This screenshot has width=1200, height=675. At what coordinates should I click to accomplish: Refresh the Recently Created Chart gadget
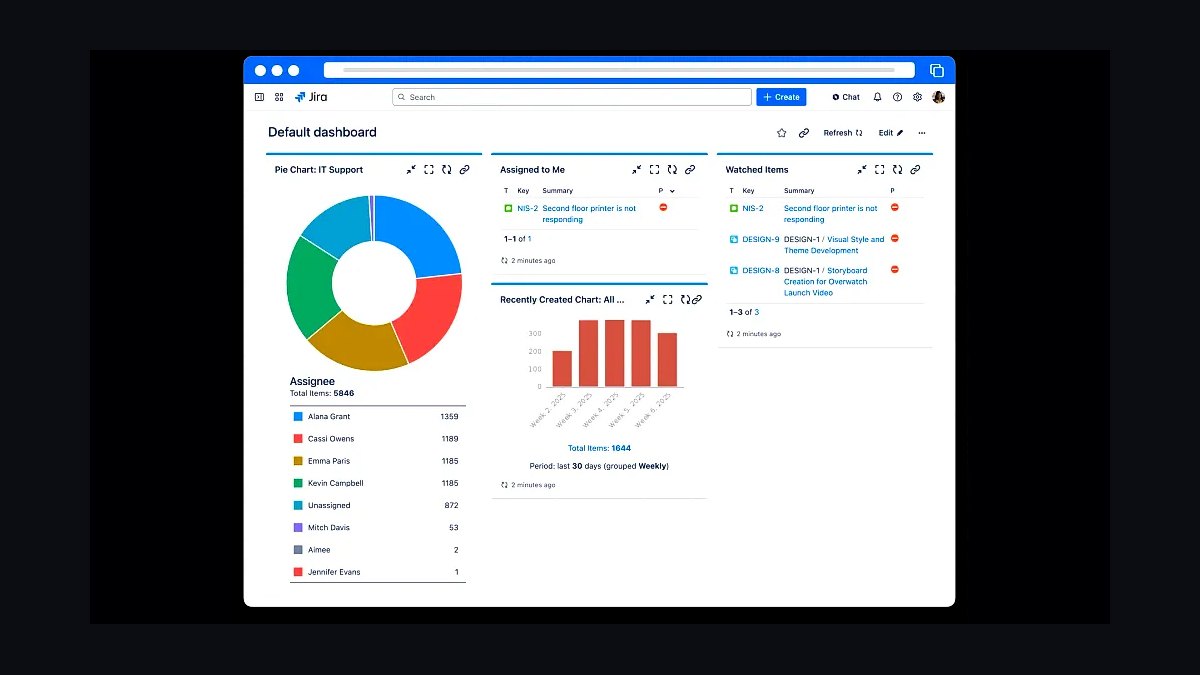685,299
